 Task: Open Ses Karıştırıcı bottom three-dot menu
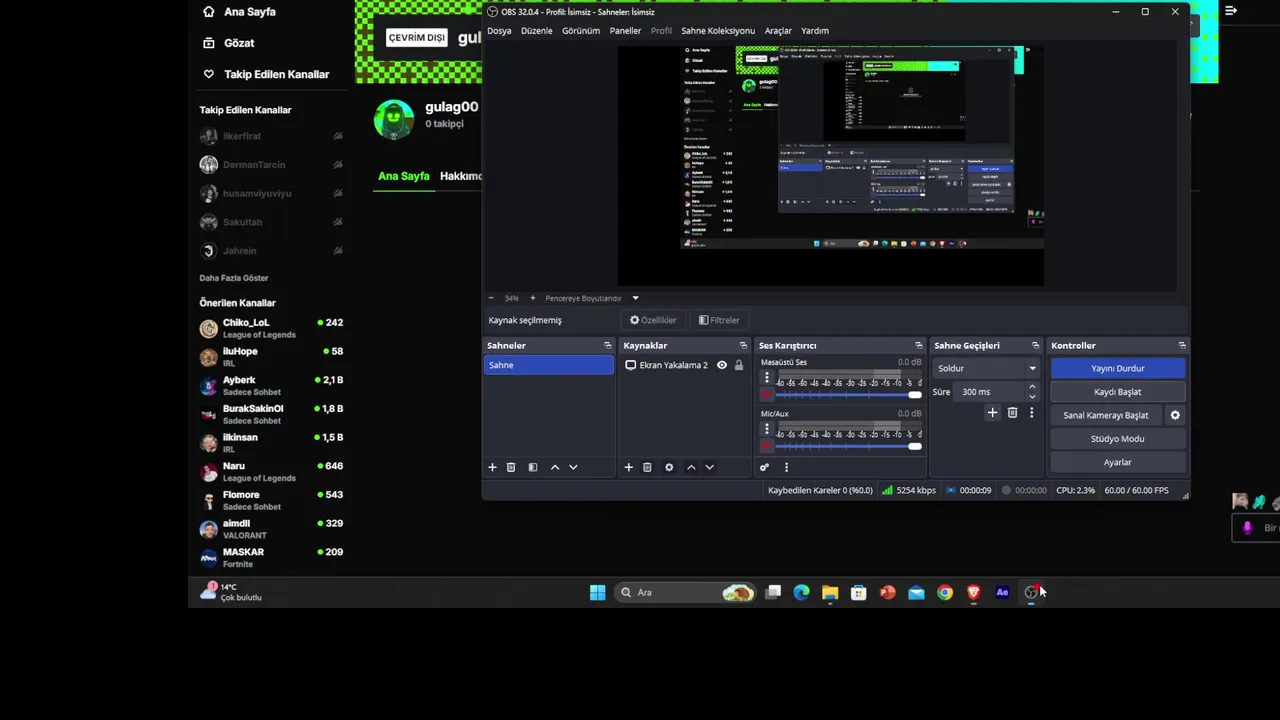tap(786, 467)
